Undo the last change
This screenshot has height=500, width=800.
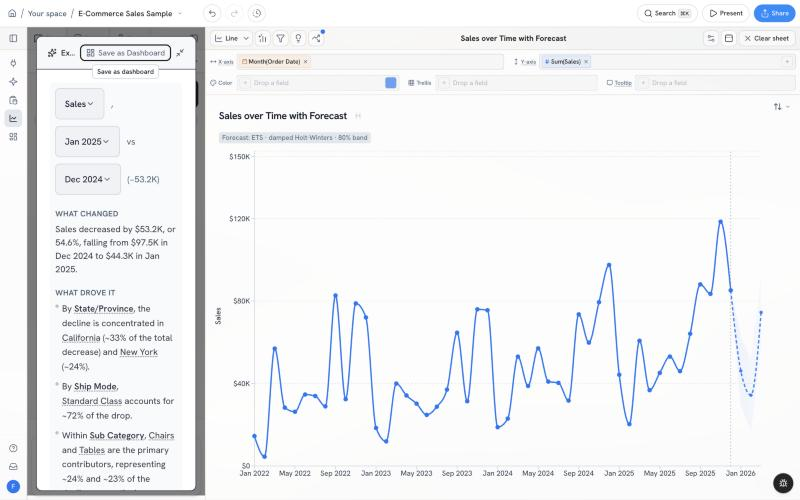(x=212, y=13)
